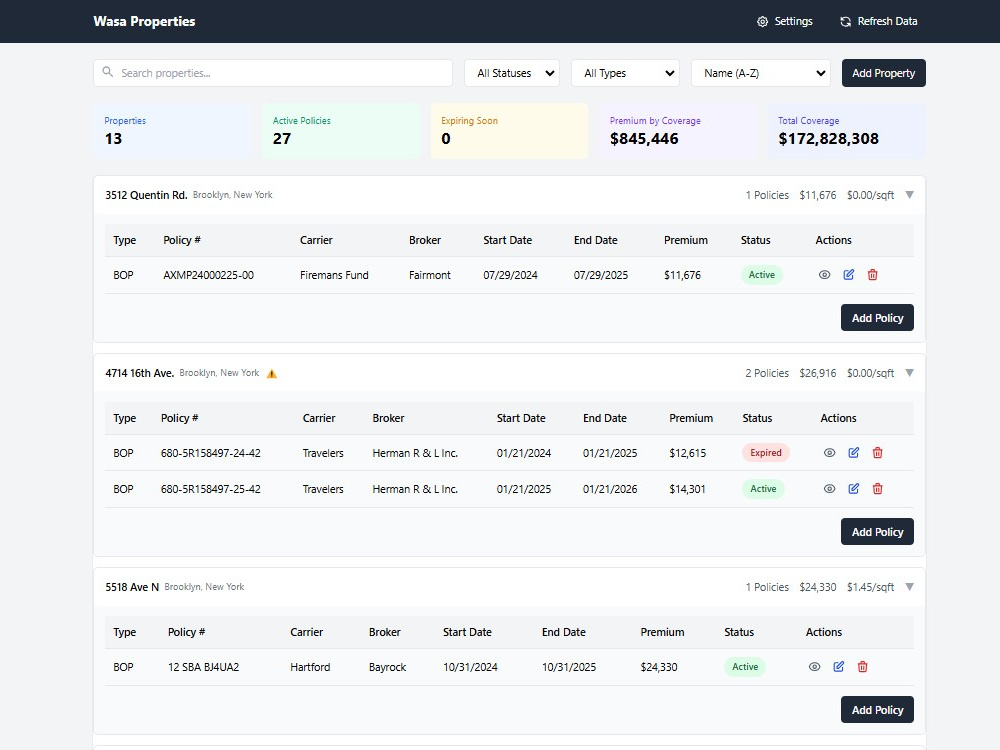Select the Active Policies card

pyautogui.click(x=341, y=131)
